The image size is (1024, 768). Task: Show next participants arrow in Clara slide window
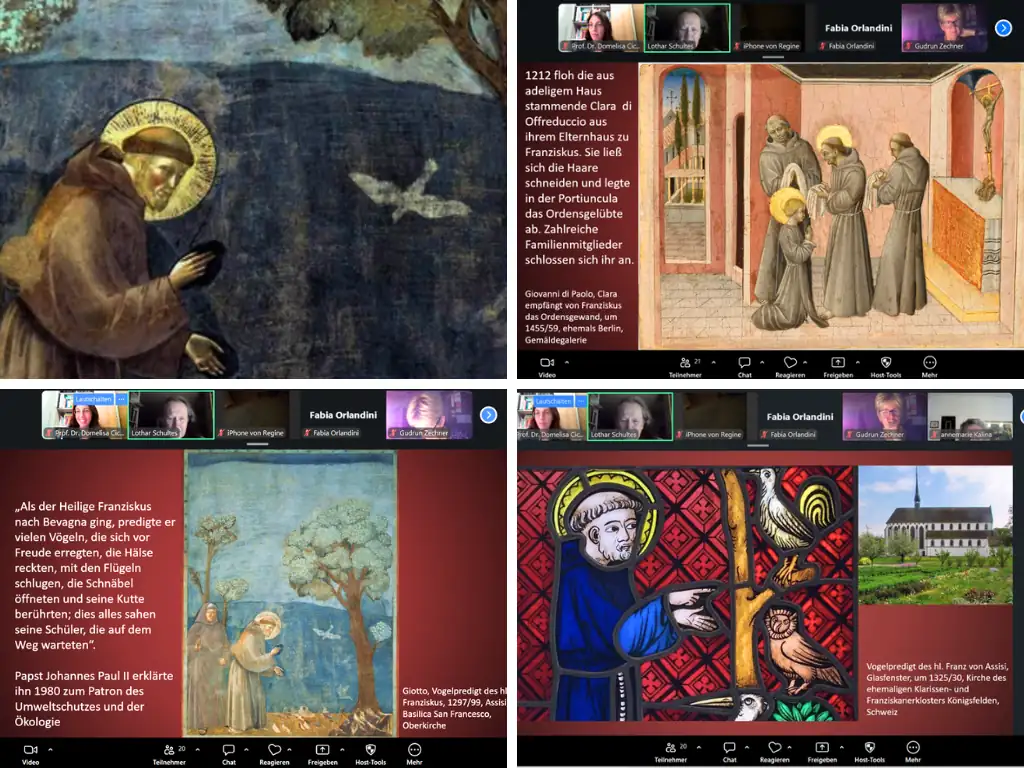1004,28
